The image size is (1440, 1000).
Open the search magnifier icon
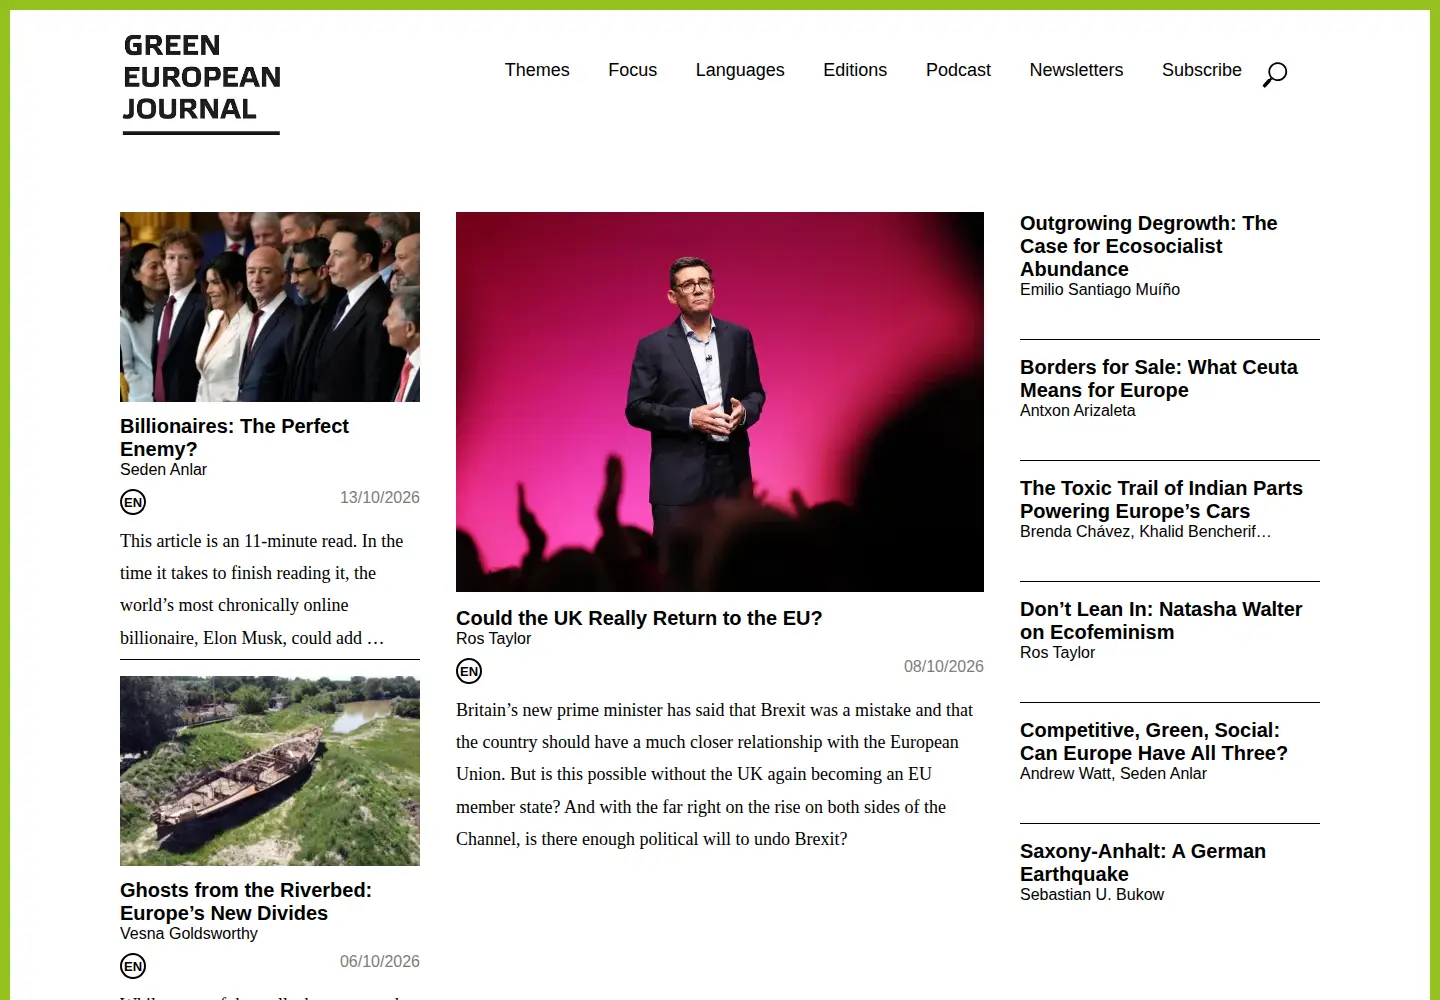coord(1275,74)
